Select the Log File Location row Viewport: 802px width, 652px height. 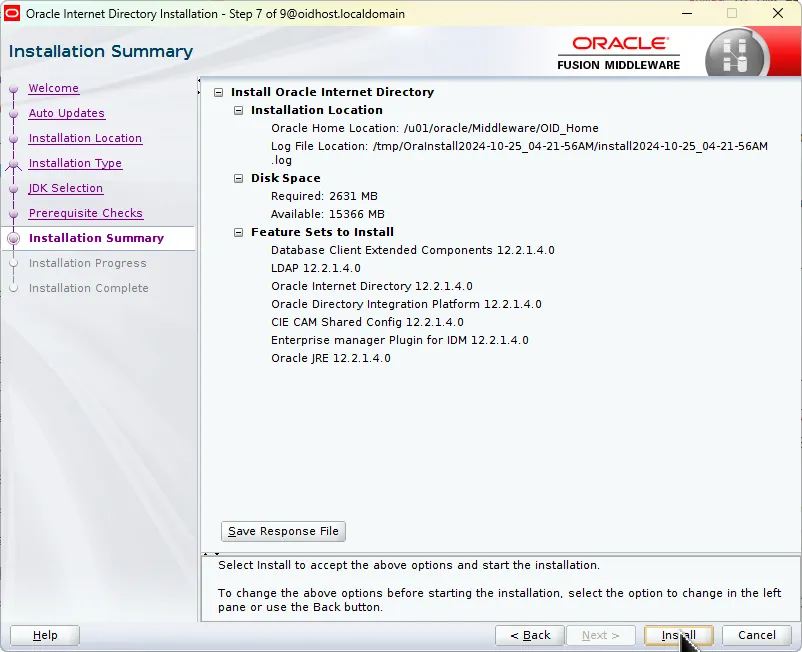[x=519, y=153]
